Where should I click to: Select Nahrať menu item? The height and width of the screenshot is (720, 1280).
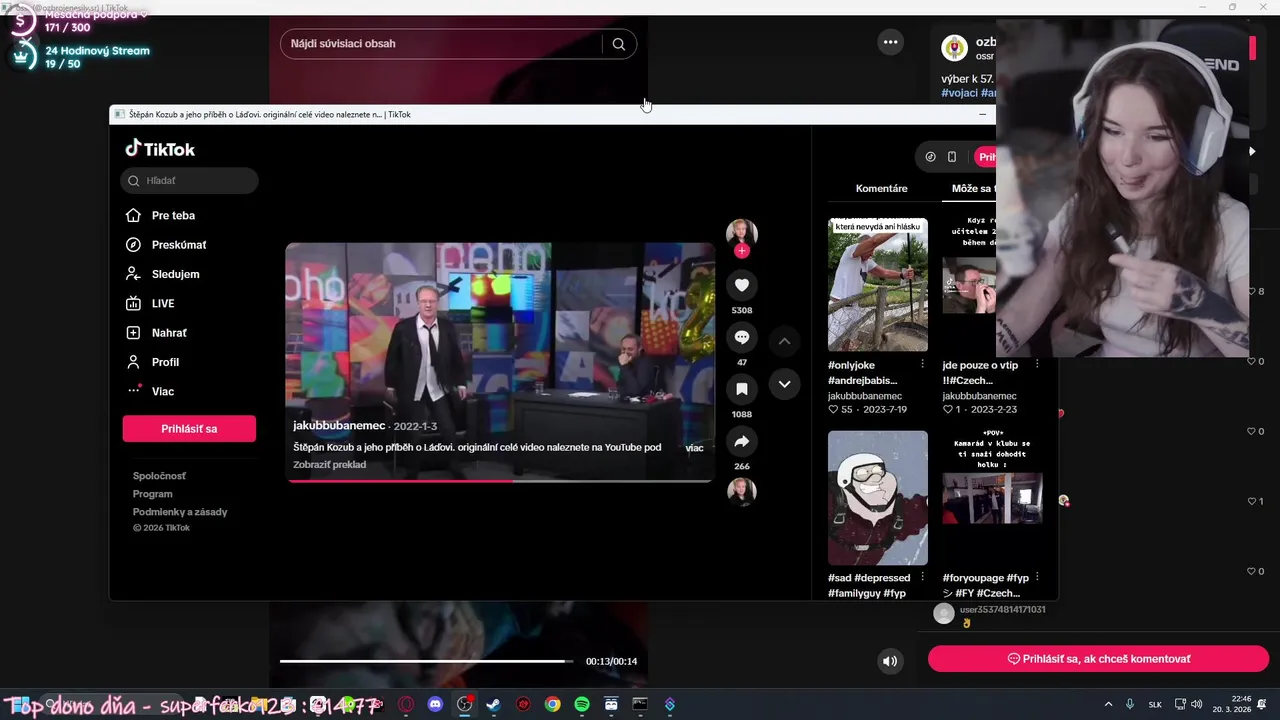coord(169,333)
